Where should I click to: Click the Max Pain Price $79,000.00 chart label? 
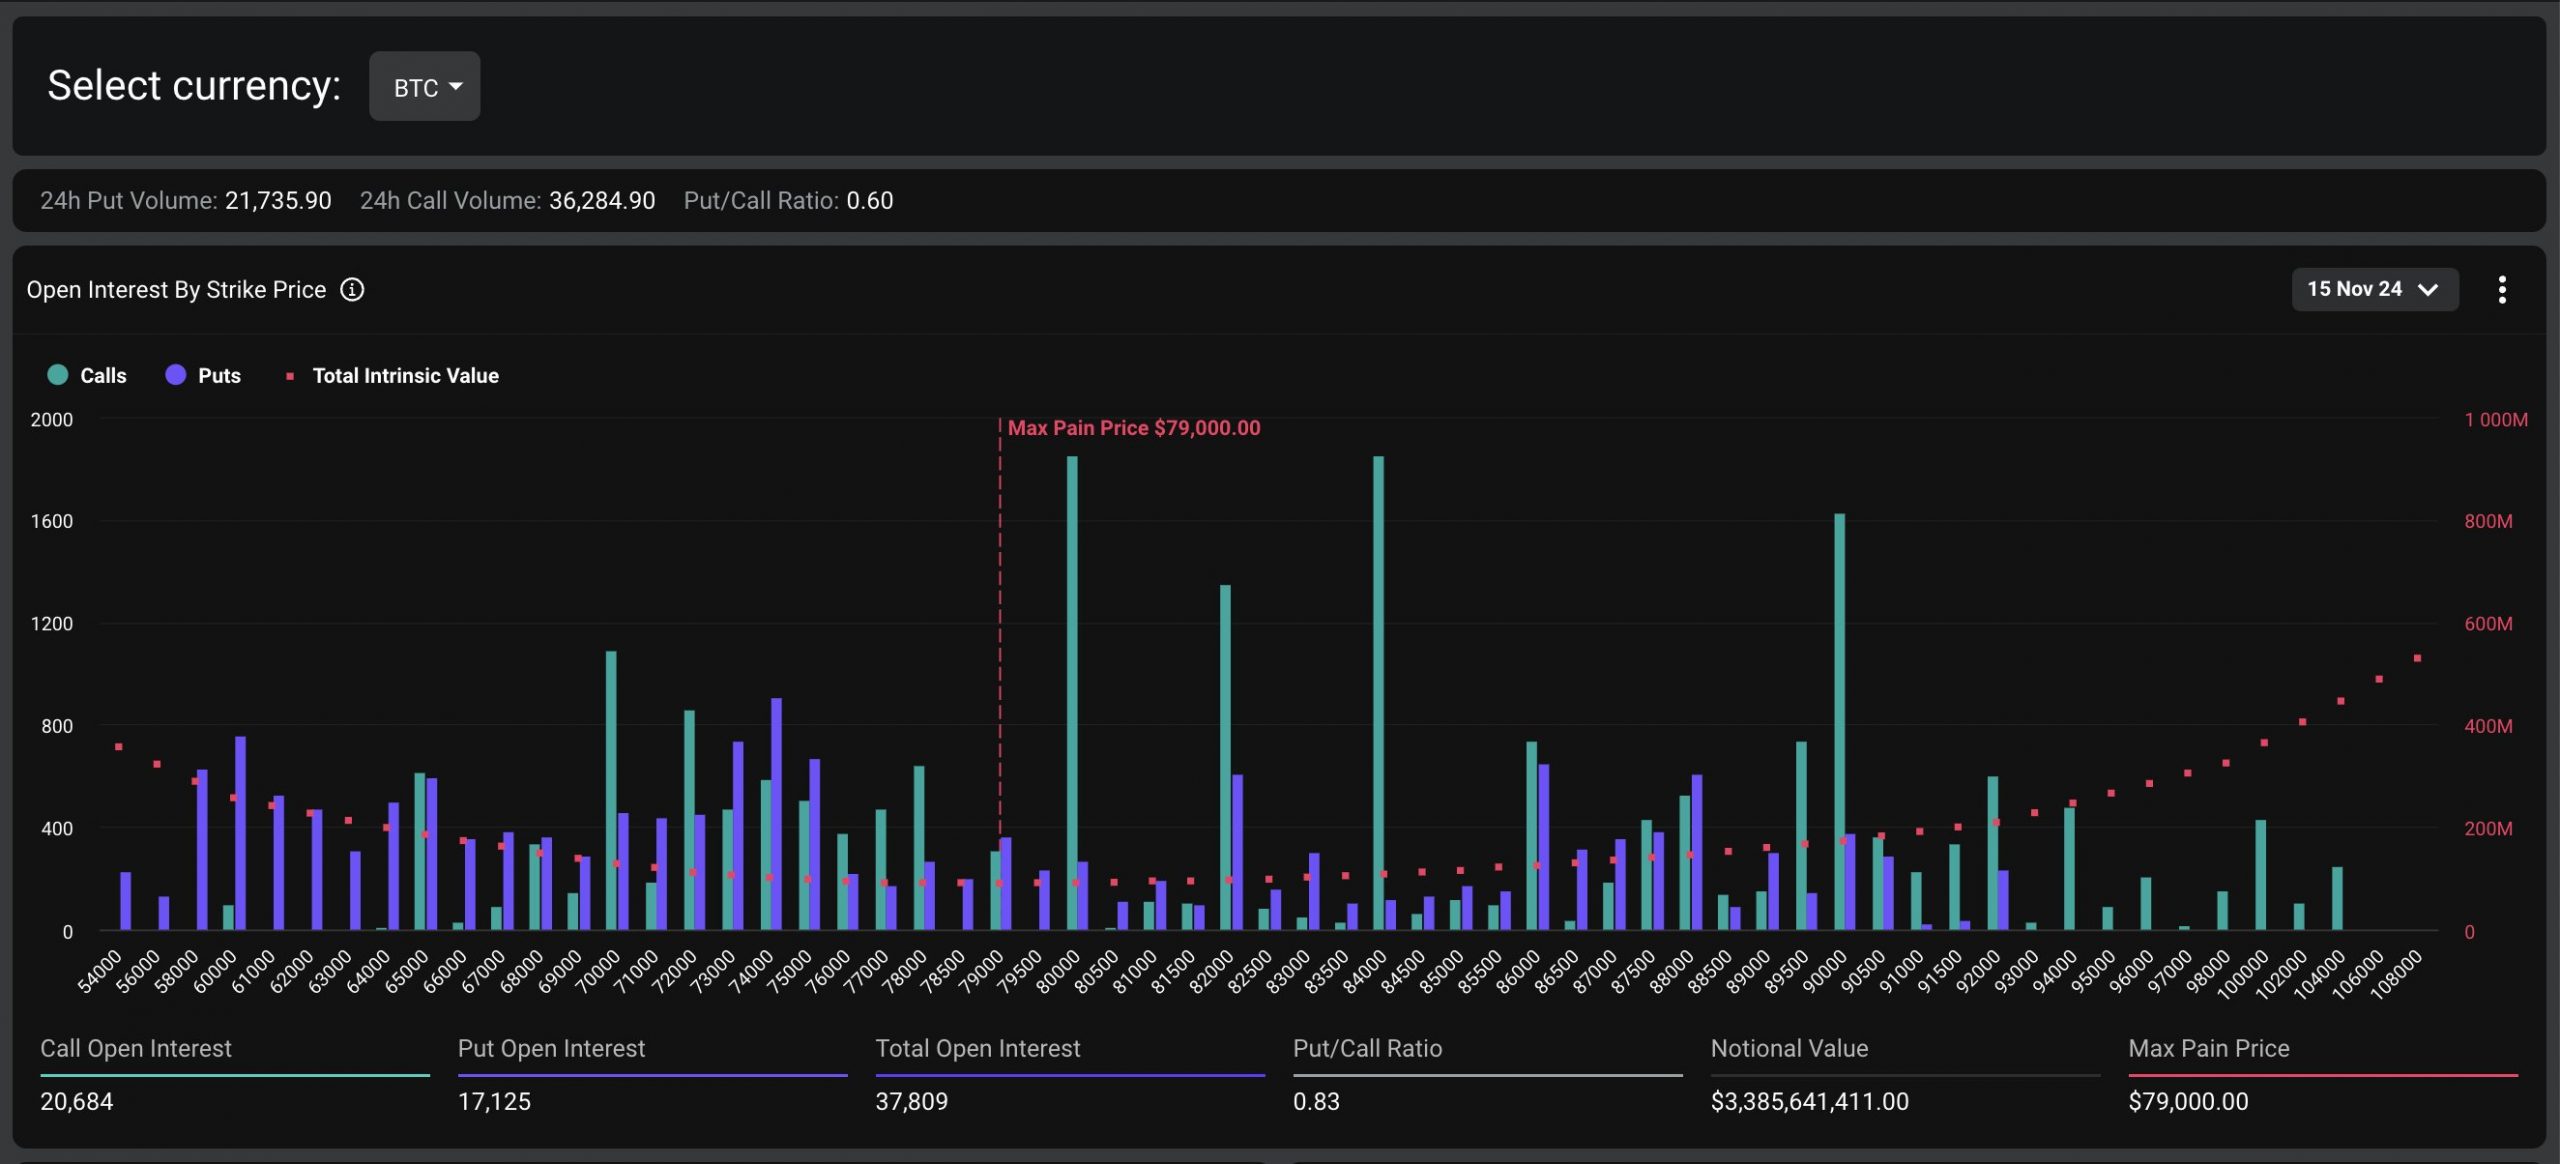coord(1134,428)
